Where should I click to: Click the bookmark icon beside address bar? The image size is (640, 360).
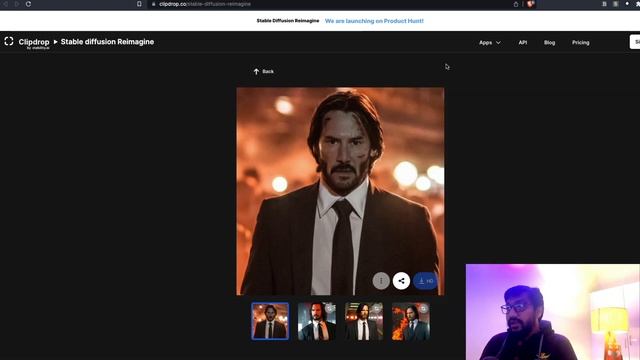[x=139, y=4]
